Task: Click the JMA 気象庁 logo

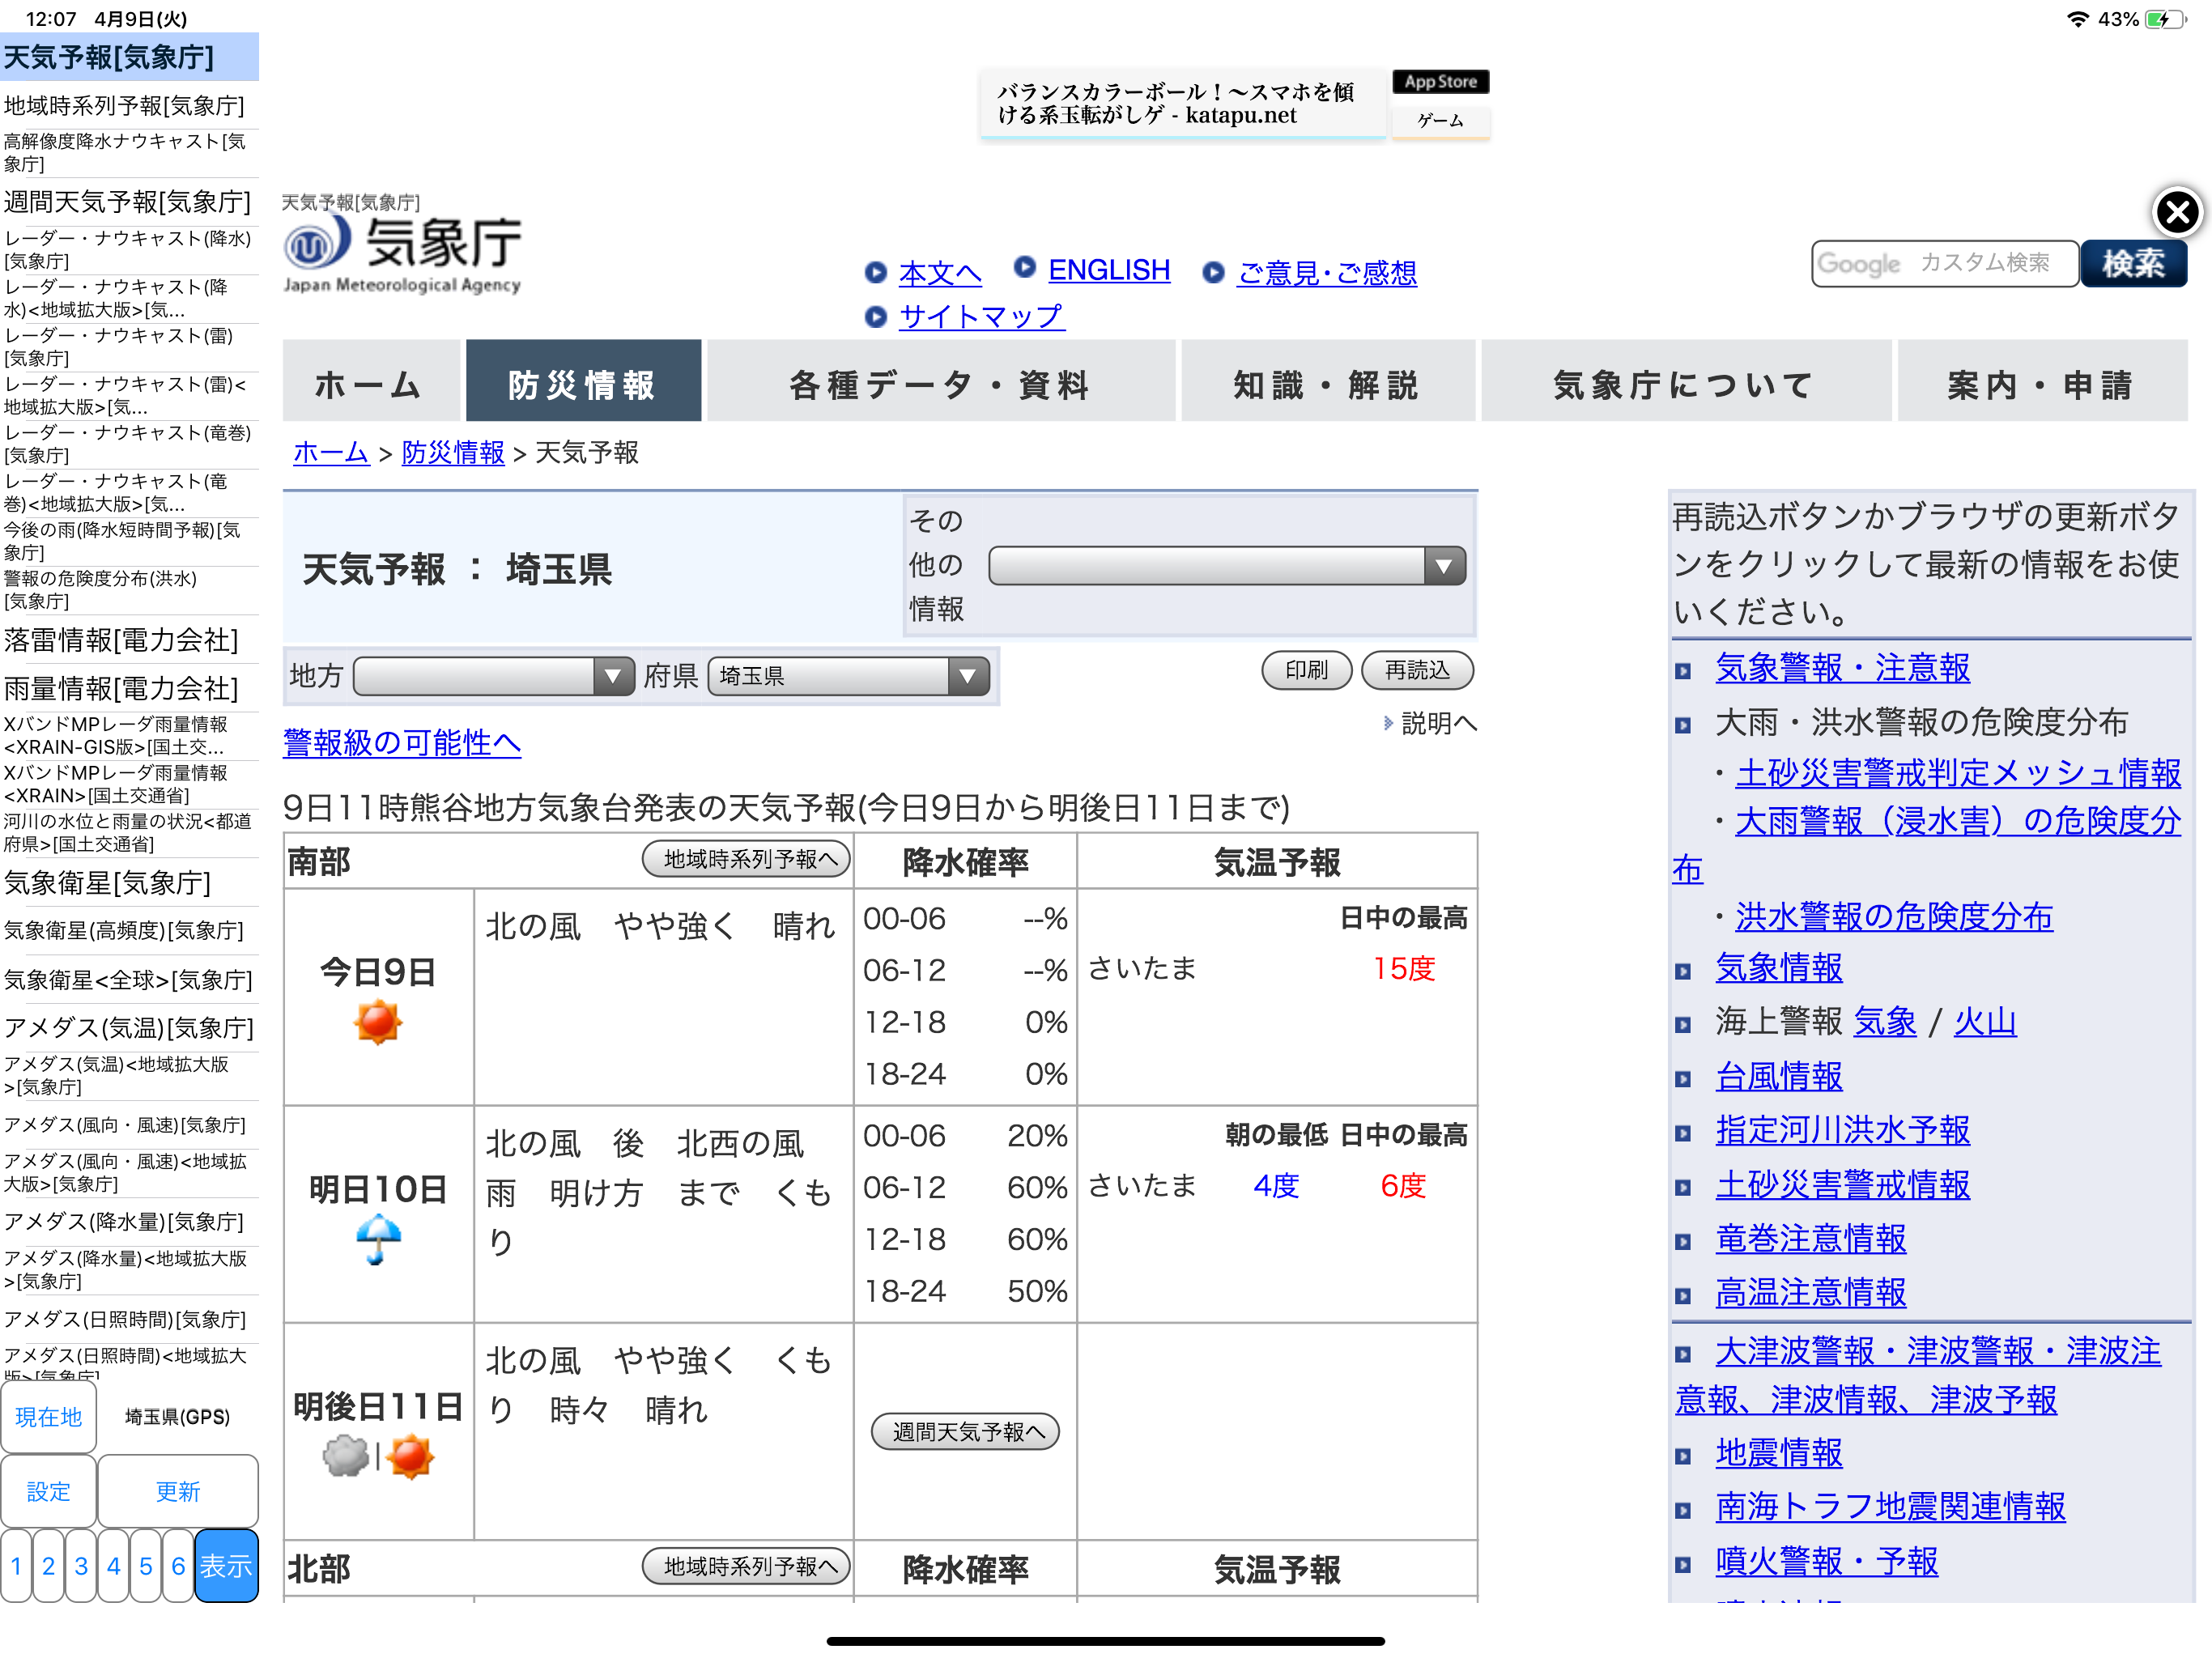Action: 402,255
